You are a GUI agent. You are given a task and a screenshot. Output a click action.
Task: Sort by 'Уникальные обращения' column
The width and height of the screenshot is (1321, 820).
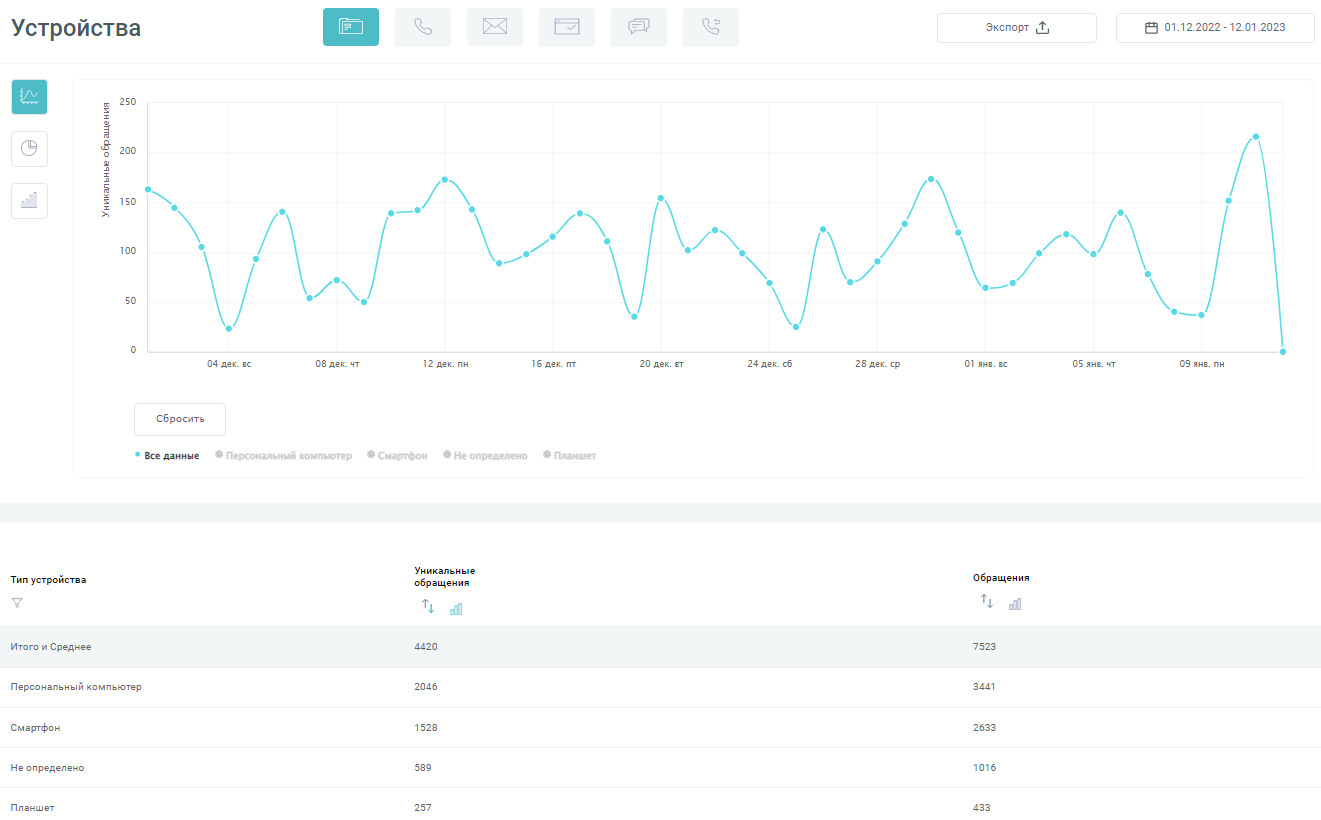[x=427, y=607]
